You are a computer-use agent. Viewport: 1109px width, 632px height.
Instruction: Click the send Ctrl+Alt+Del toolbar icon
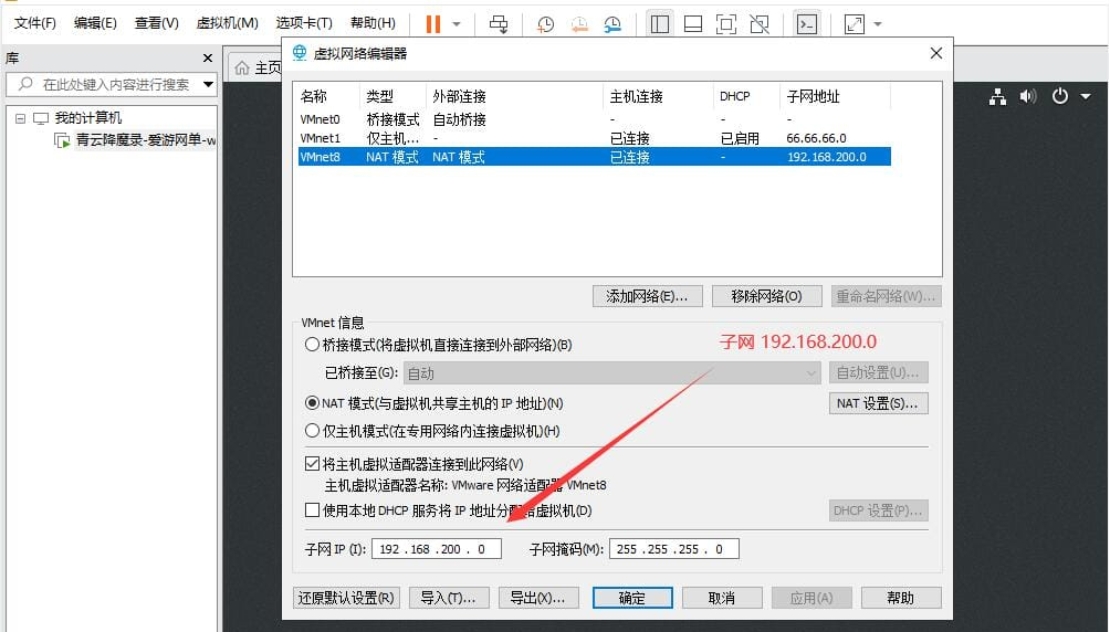tap(498, 24)
